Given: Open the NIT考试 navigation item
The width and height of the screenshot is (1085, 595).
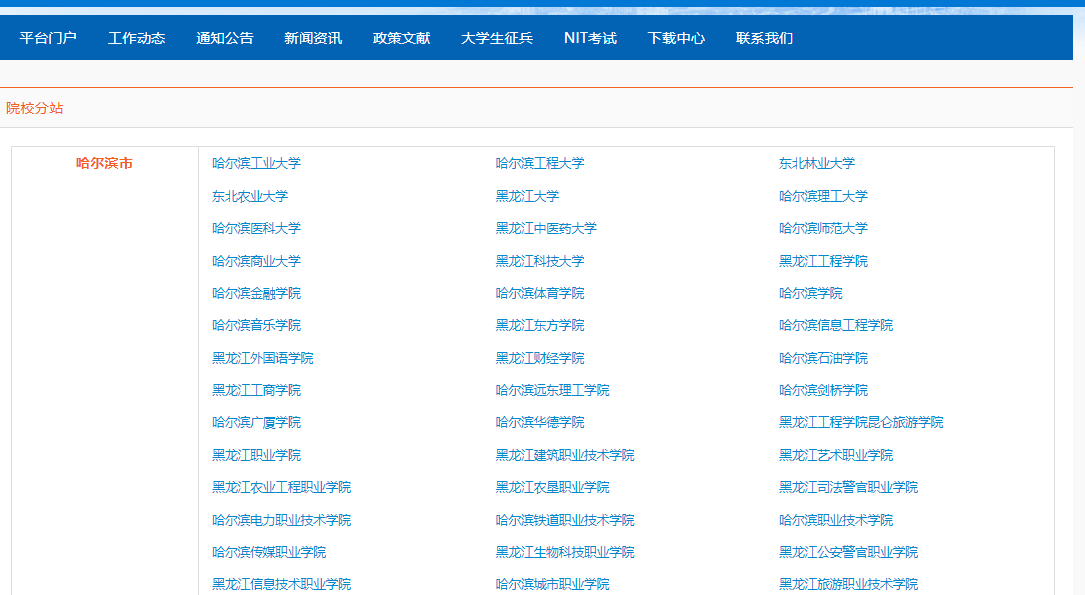Looking at the screenshot, I should coord(590,38).
